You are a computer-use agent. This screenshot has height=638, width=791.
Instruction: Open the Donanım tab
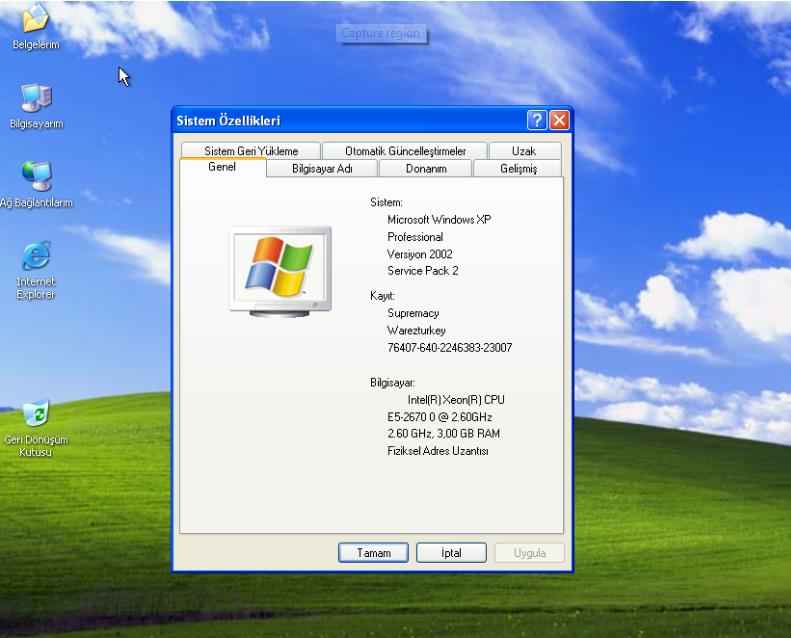(x=425, y=169)
